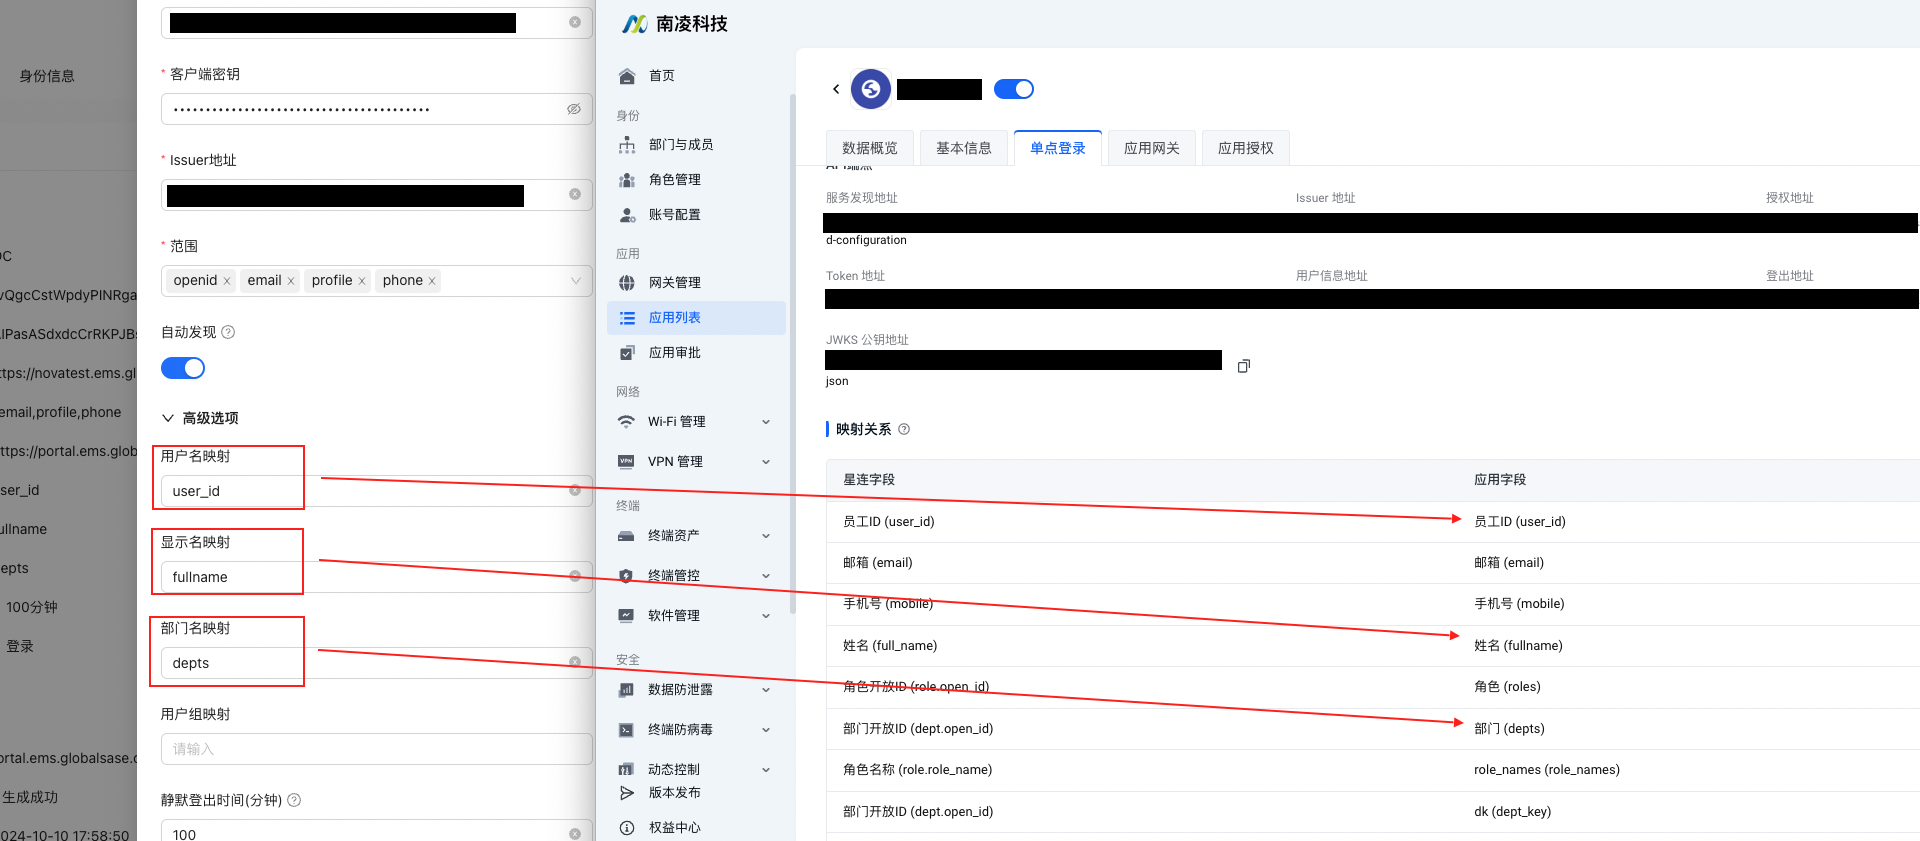Image resolution: width=1920 pixels, height=841 pixels.
Task: Remove the phone scope tag
Action: [432, 282]
